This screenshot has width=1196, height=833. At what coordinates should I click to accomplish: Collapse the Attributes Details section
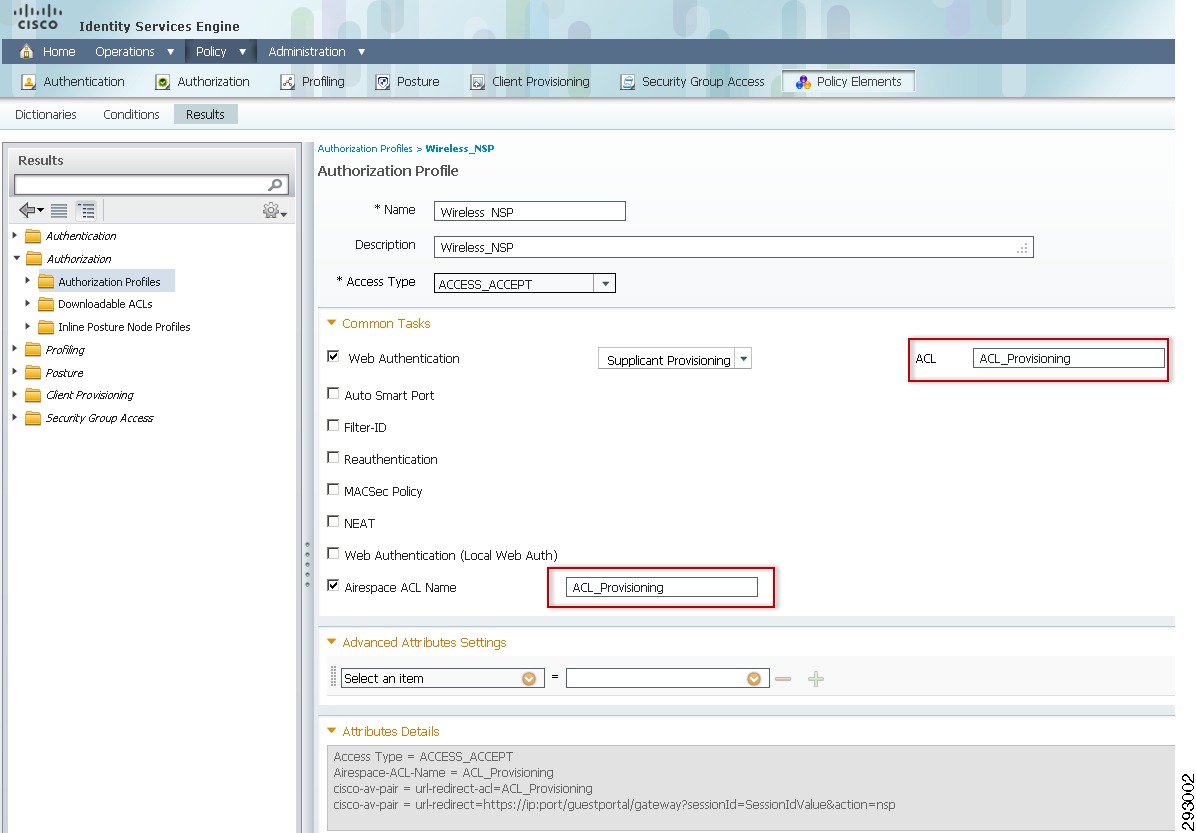tap(331, 731)
